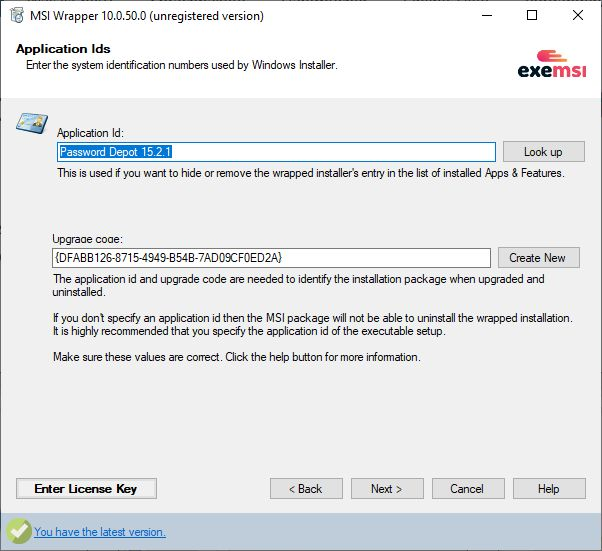Click the MSI Wrapper title bar icon
This screenshot has width=602, height=551.
(x=17, y=15)
